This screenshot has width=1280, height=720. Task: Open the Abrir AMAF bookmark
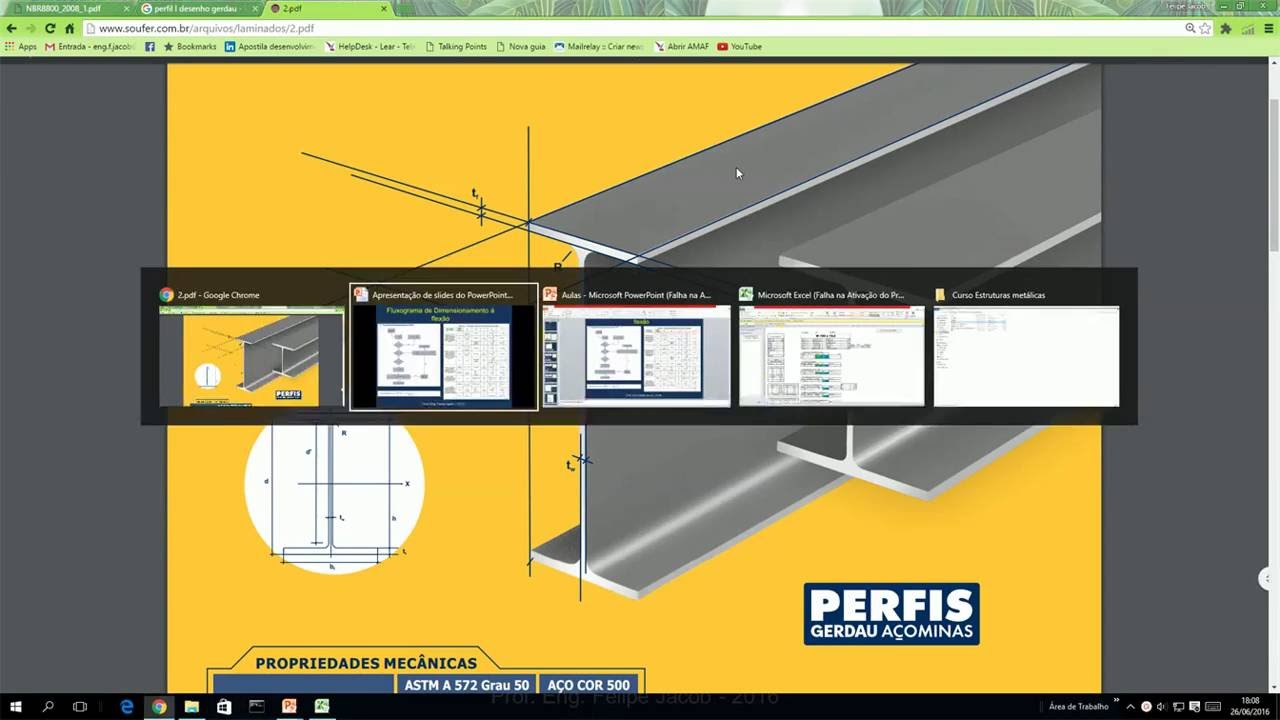(681, 46)
